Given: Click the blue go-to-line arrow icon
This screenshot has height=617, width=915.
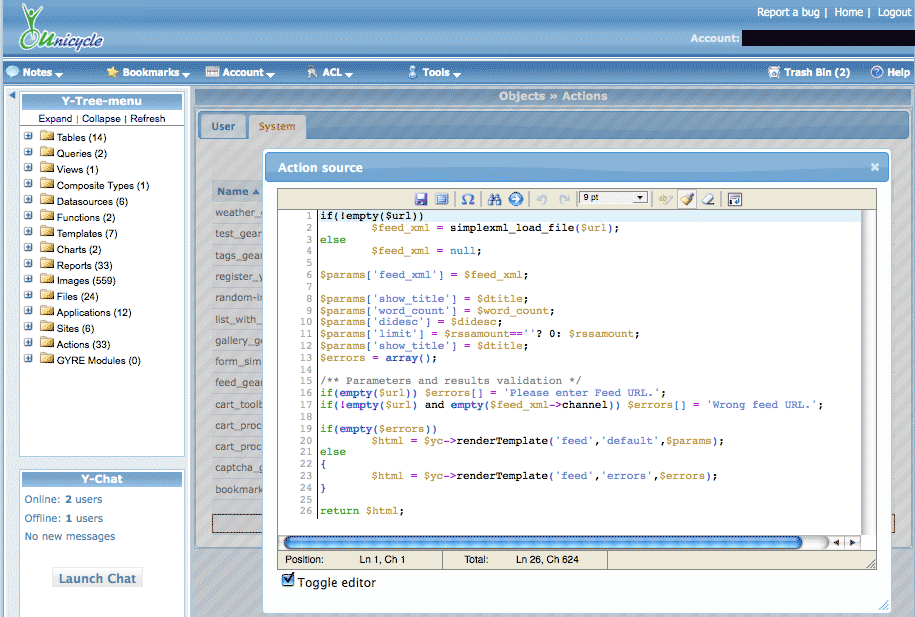Looking at the screenshot, I should (x=515, y=199).
